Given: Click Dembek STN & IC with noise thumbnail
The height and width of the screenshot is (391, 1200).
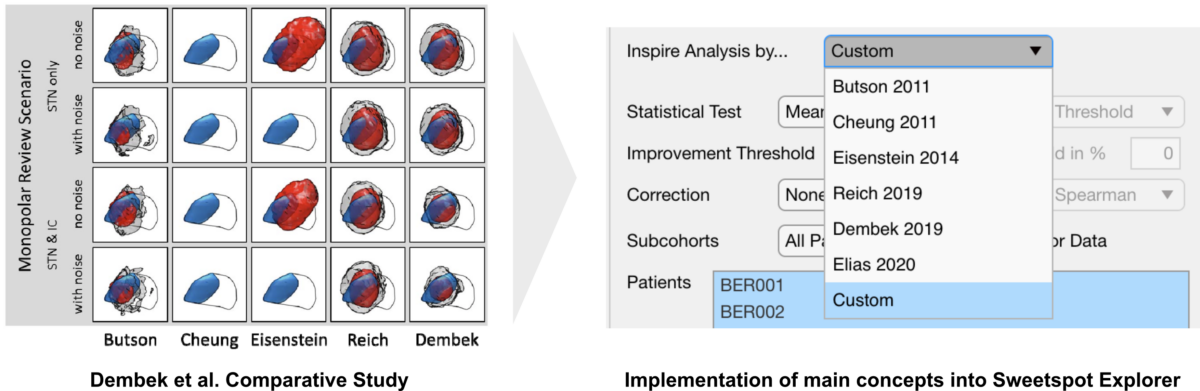Looking at the screenshot, I should coord(448,285).
